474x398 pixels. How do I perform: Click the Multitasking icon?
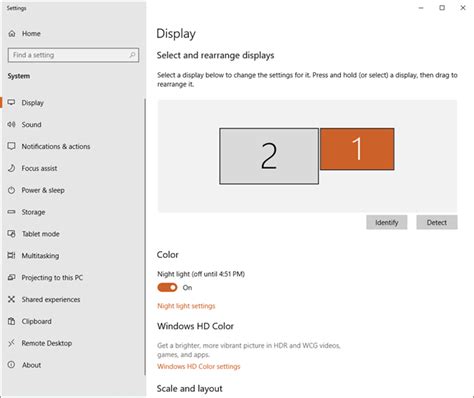12,256
